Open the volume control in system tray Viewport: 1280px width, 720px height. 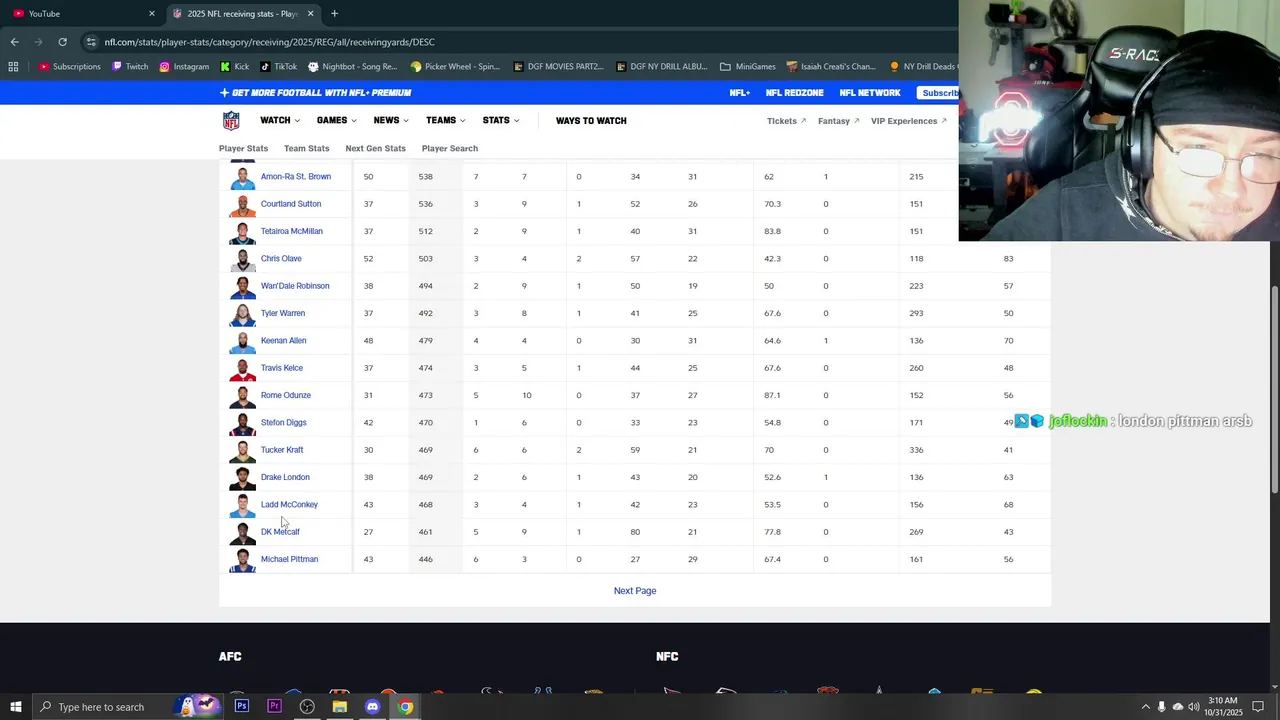[x=1194, y=707]
